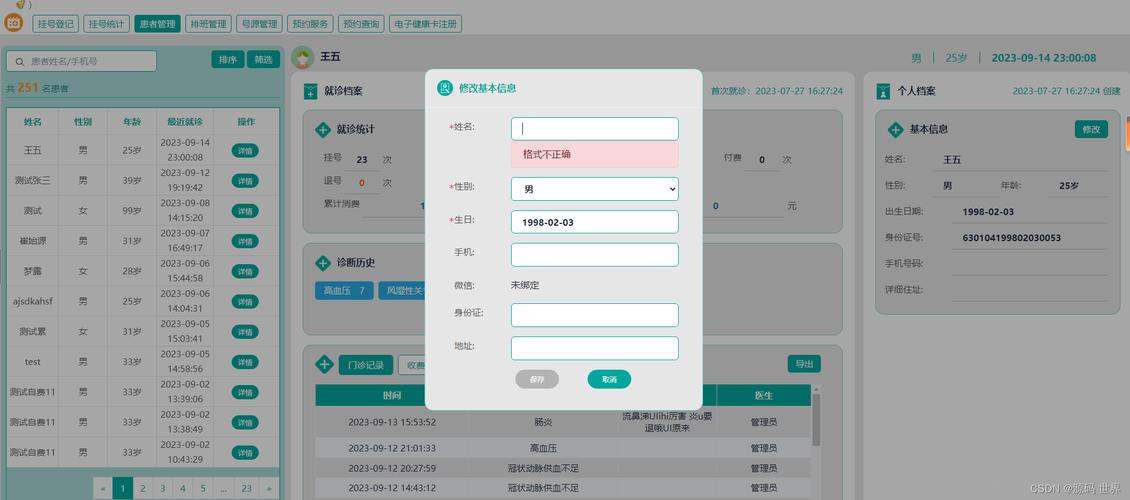This screenshot has width=1130, height=500.
Task: Open 详情 for patient 王五
Action: pyautogui.click(x=245, y=151)
